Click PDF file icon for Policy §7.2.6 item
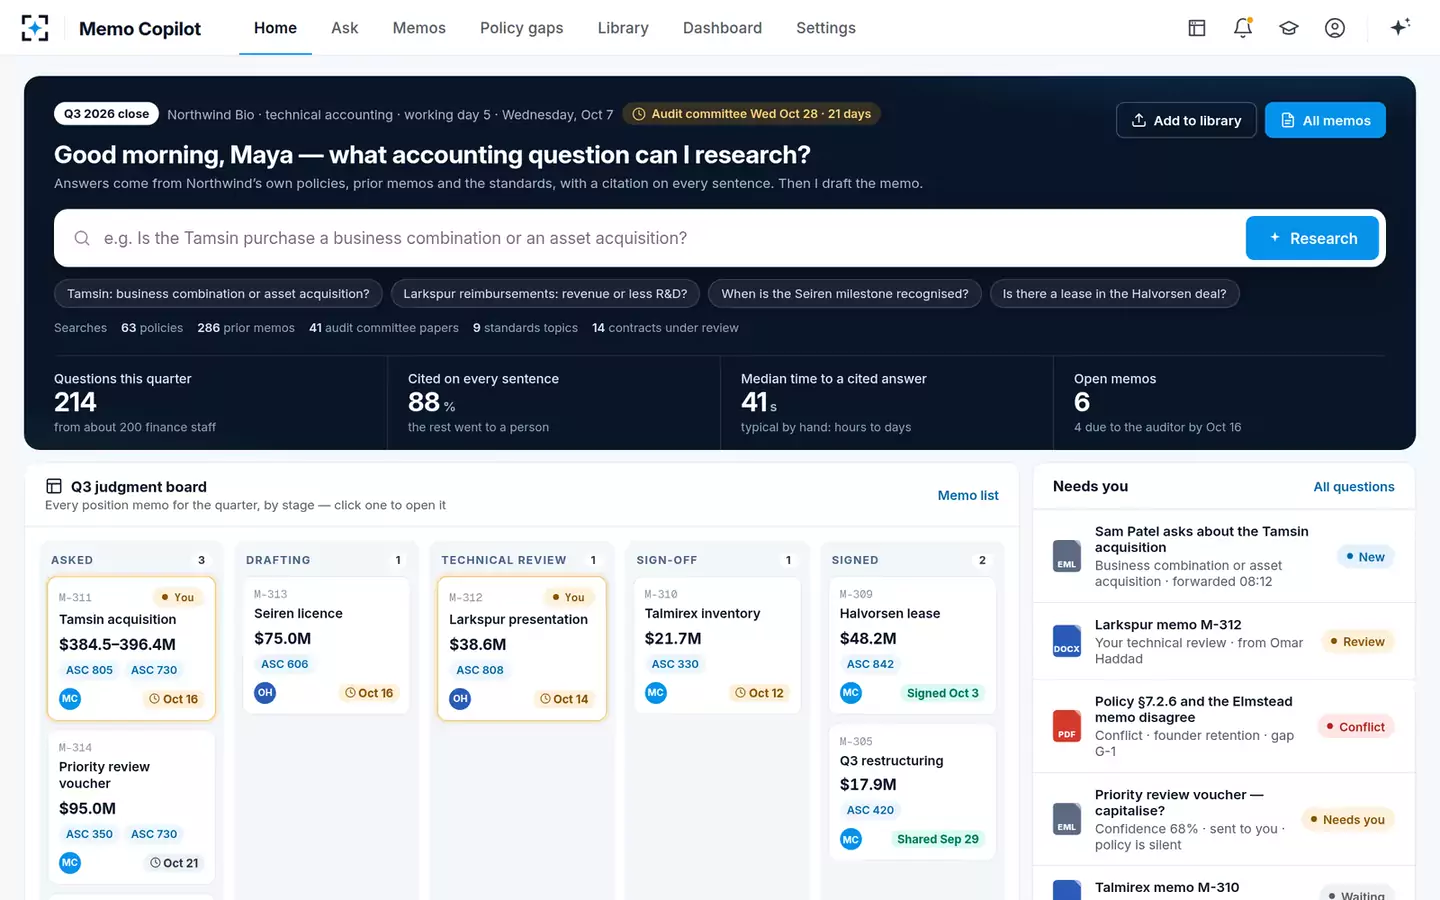The width and height of the screenshot is (1440, 900). pyautogui.click(x=1067, y=726)
